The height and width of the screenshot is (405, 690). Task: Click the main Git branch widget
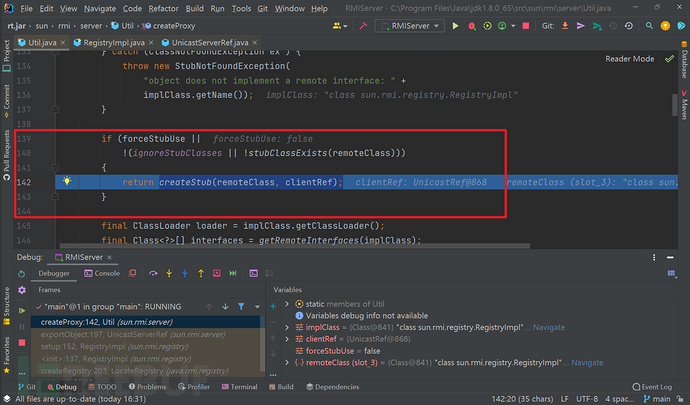tap(657, 399)
